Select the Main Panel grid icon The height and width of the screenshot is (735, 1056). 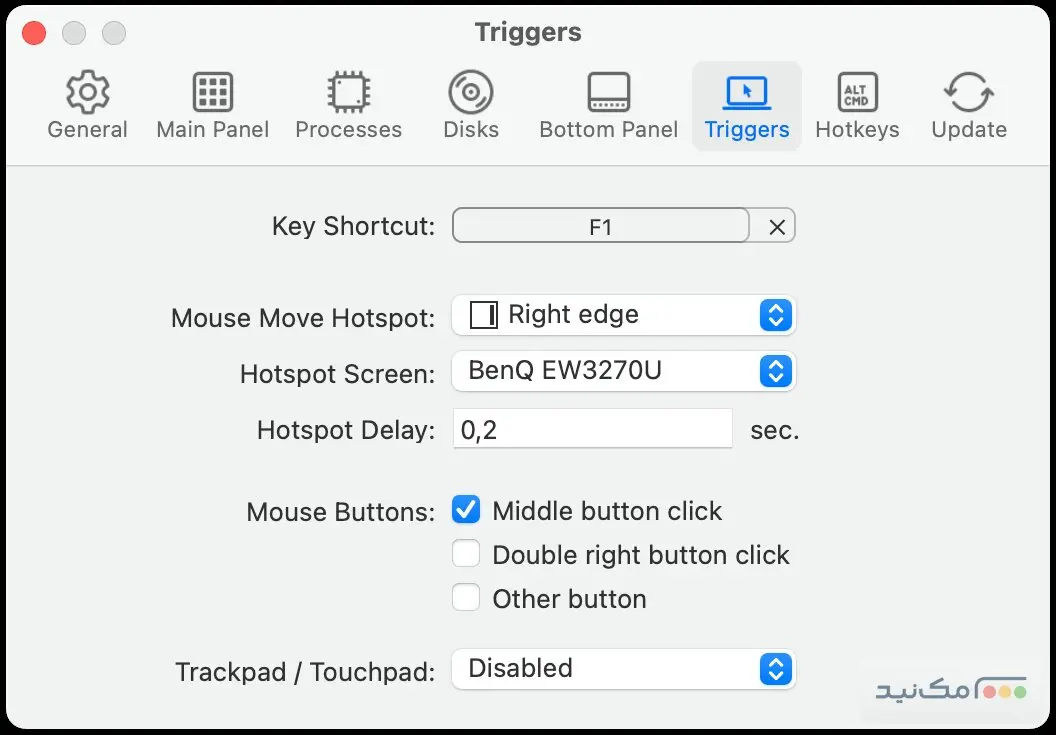coord(213,93)
